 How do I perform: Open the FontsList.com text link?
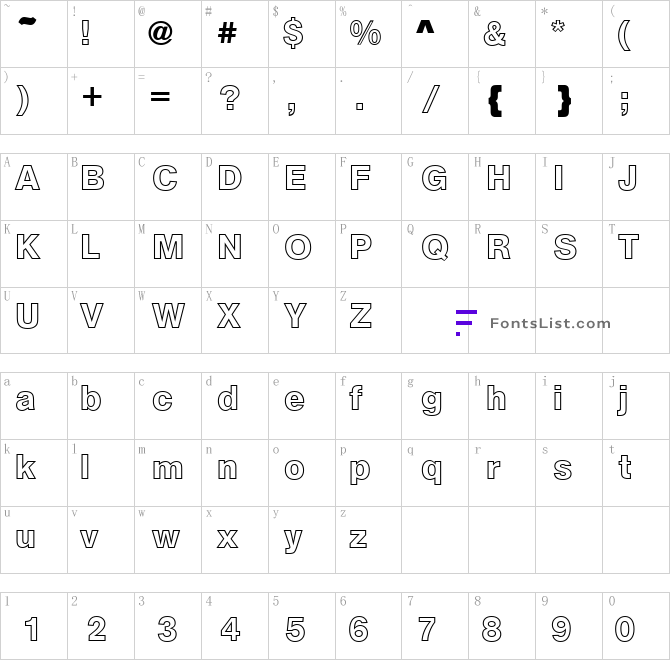[x=549, y=323]
